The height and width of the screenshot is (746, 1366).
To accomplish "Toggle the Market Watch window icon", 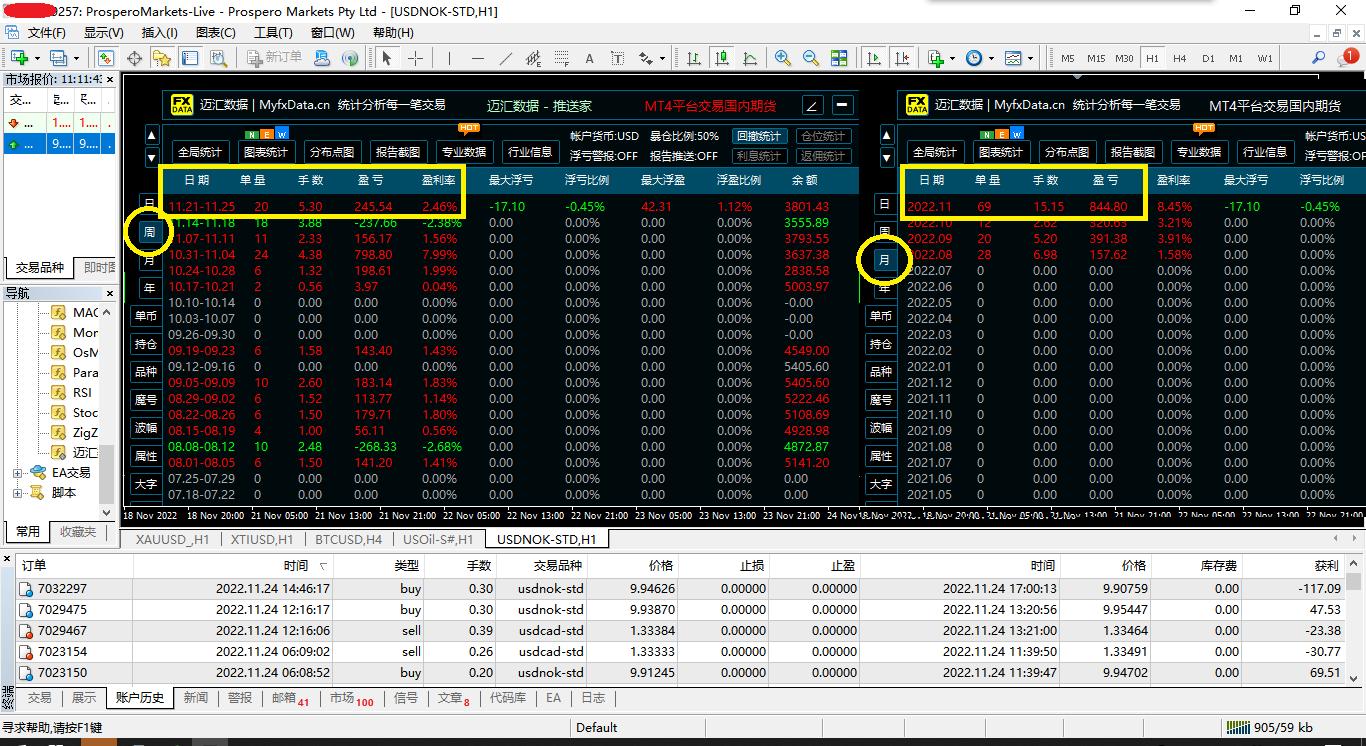I will click(105, 58).
